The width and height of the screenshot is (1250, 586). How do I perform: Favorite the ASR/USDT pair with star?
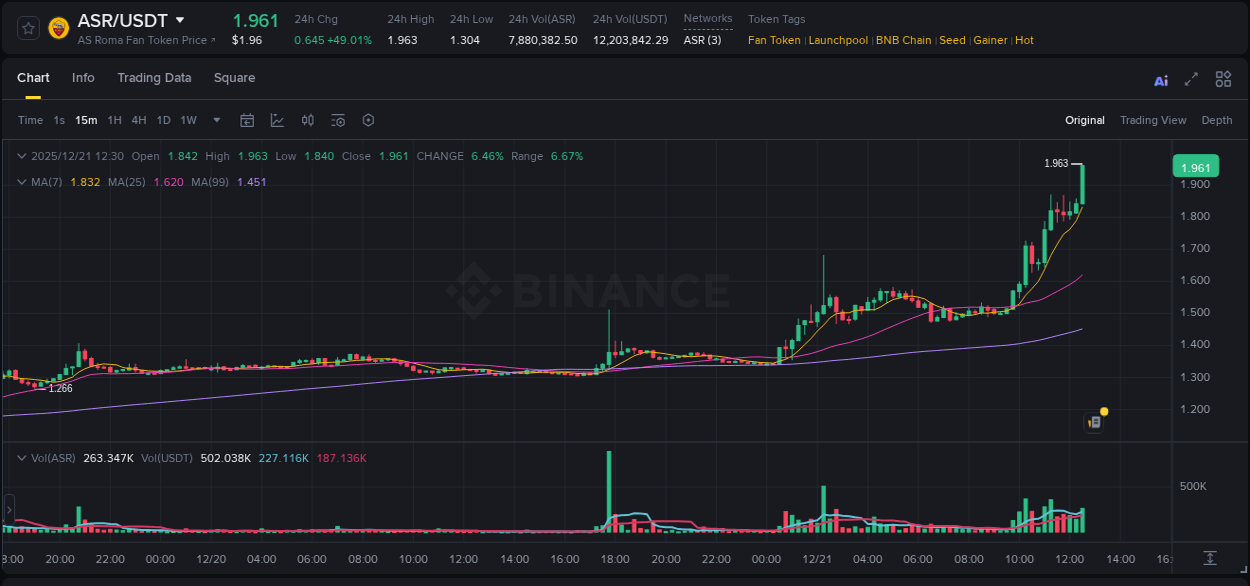coord(27,27)
